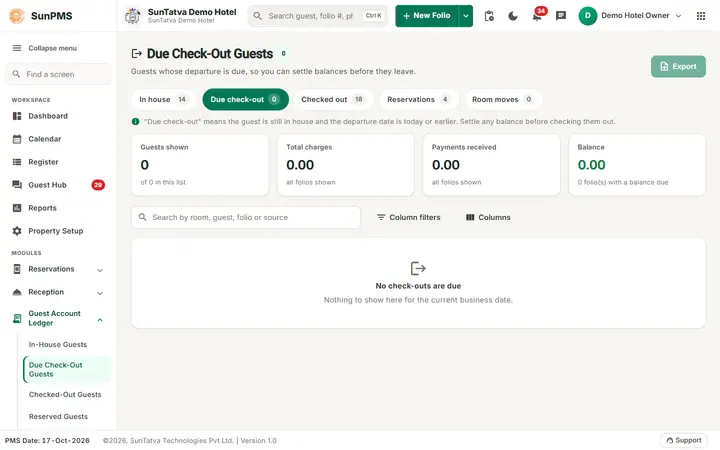Open Checked-Out Guests sidebar item
This screenshot has width=720, height=450.
point(65,394)
